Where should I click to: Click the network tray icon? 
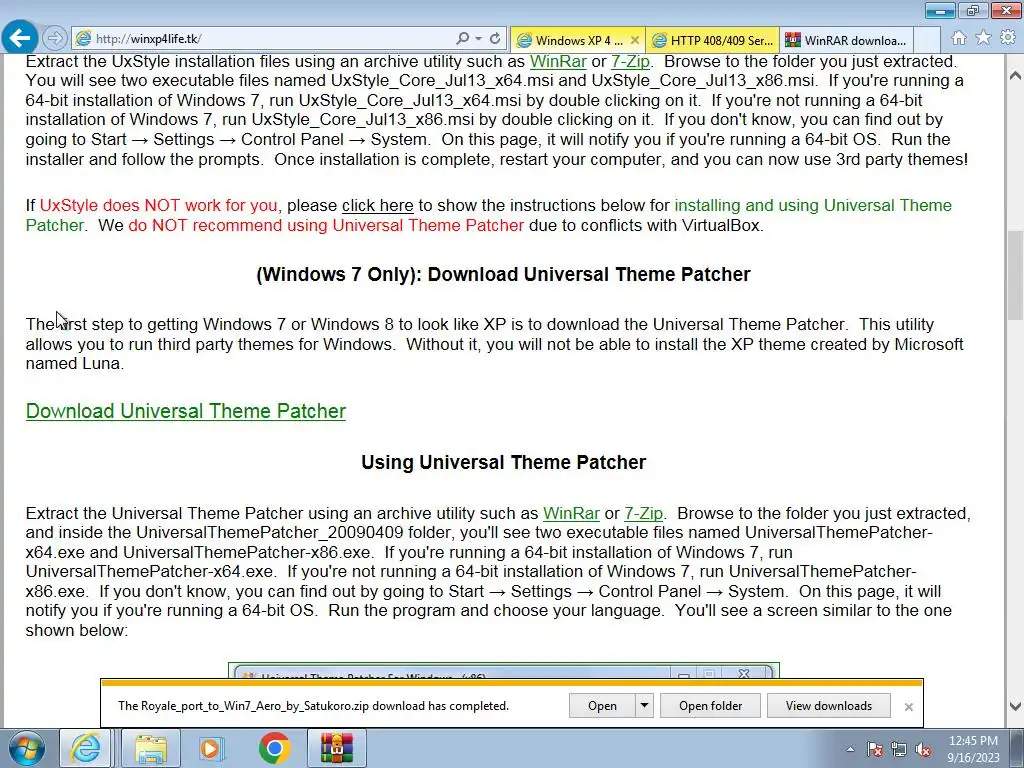click(899, 749)
